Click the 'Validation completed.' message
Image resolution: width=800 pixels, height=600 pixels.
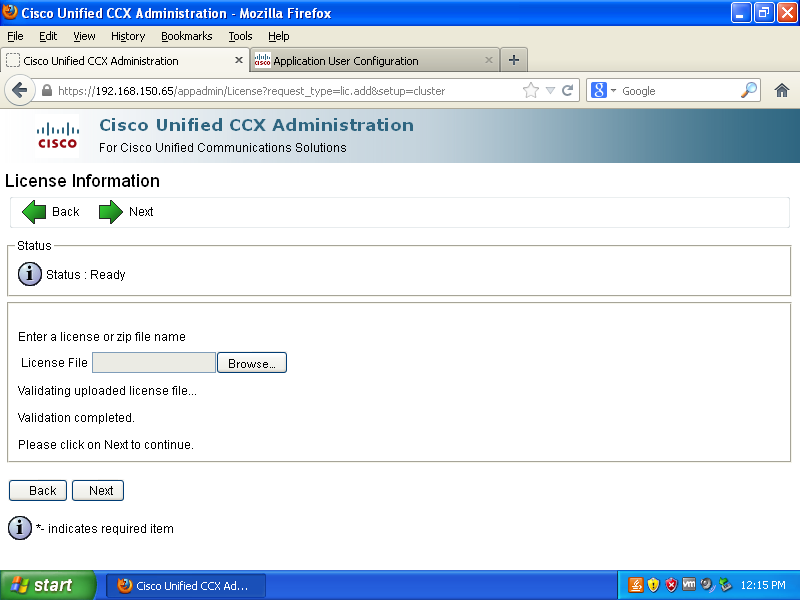[76, 417]
